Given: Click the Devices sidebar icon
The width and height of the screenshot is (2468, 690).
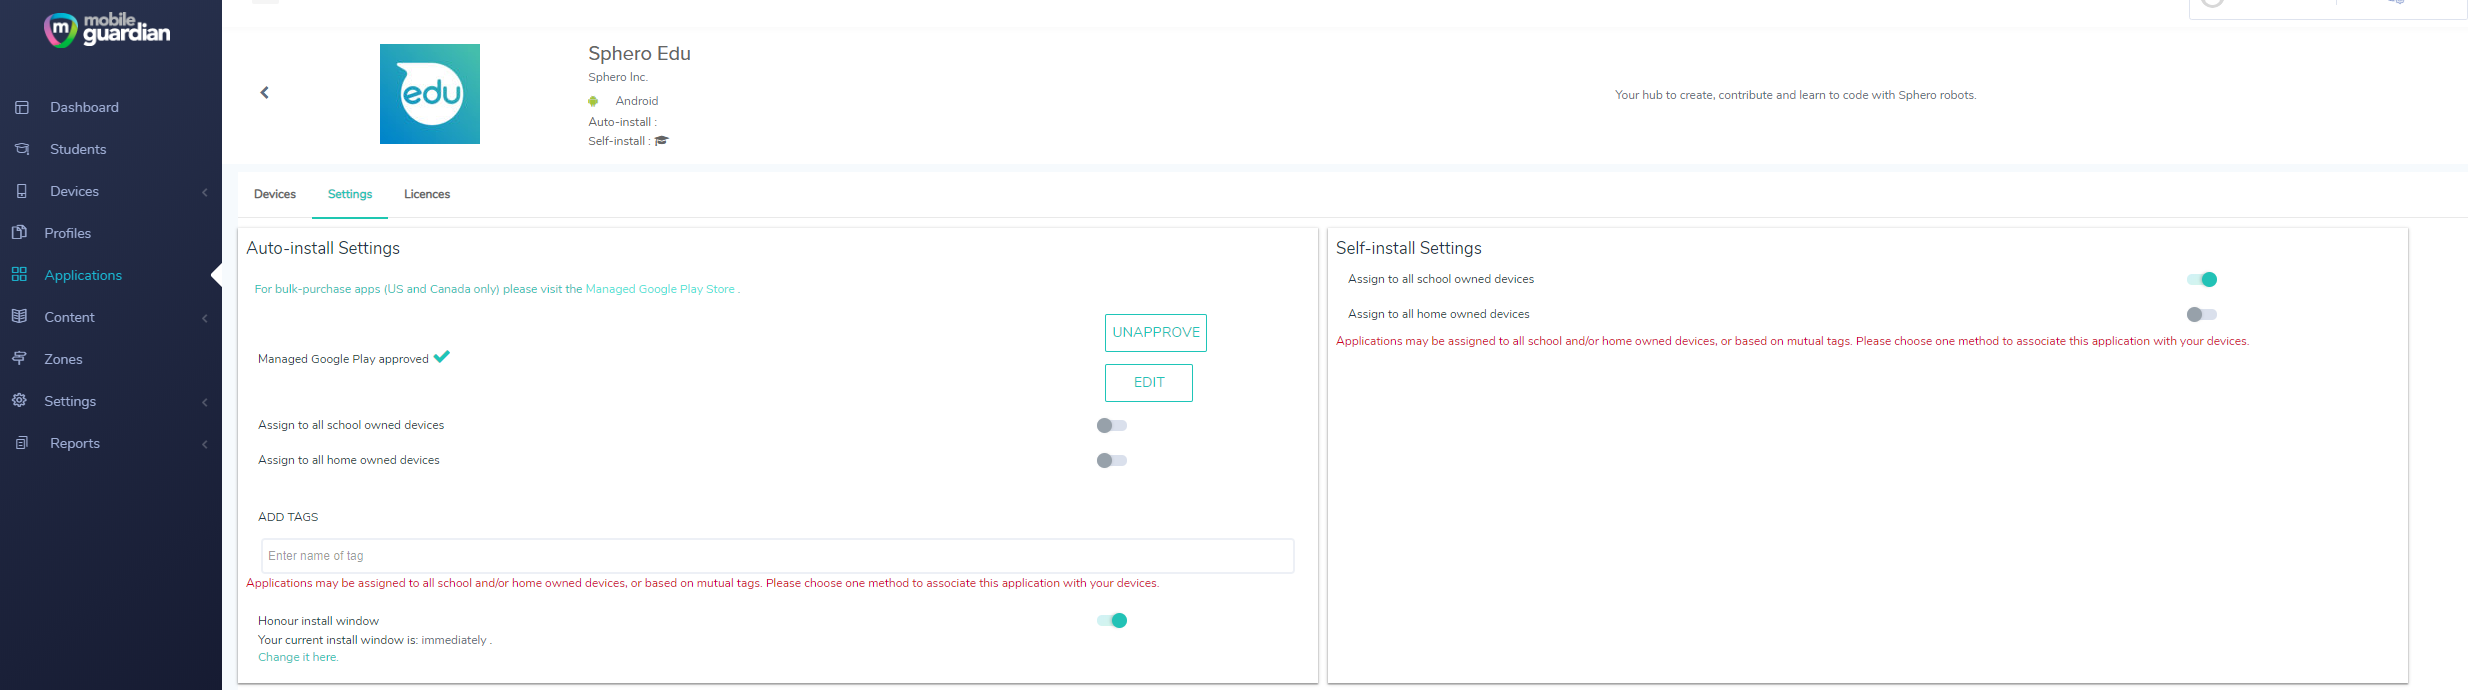Looking at the screenshot, I should click(x=22, y=191).
